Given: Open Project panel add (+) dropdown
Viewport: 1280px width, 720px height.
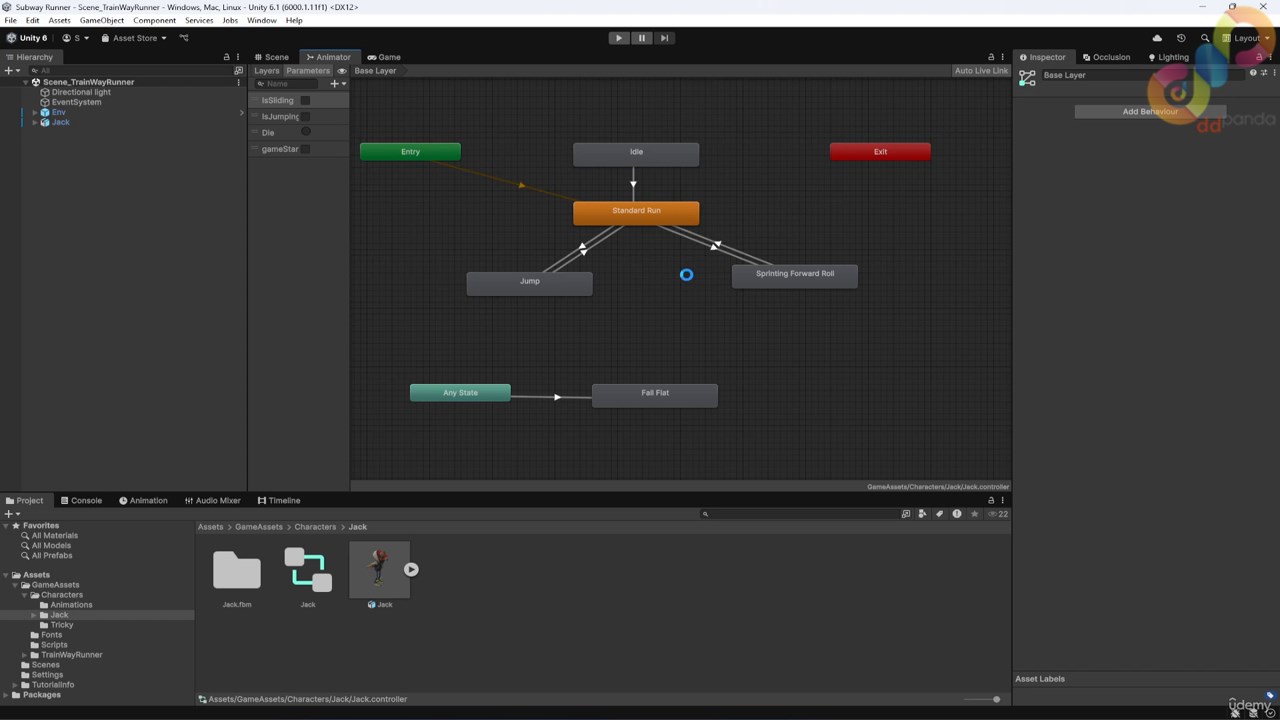Looking at the screenshot, I should coord(12,514).
